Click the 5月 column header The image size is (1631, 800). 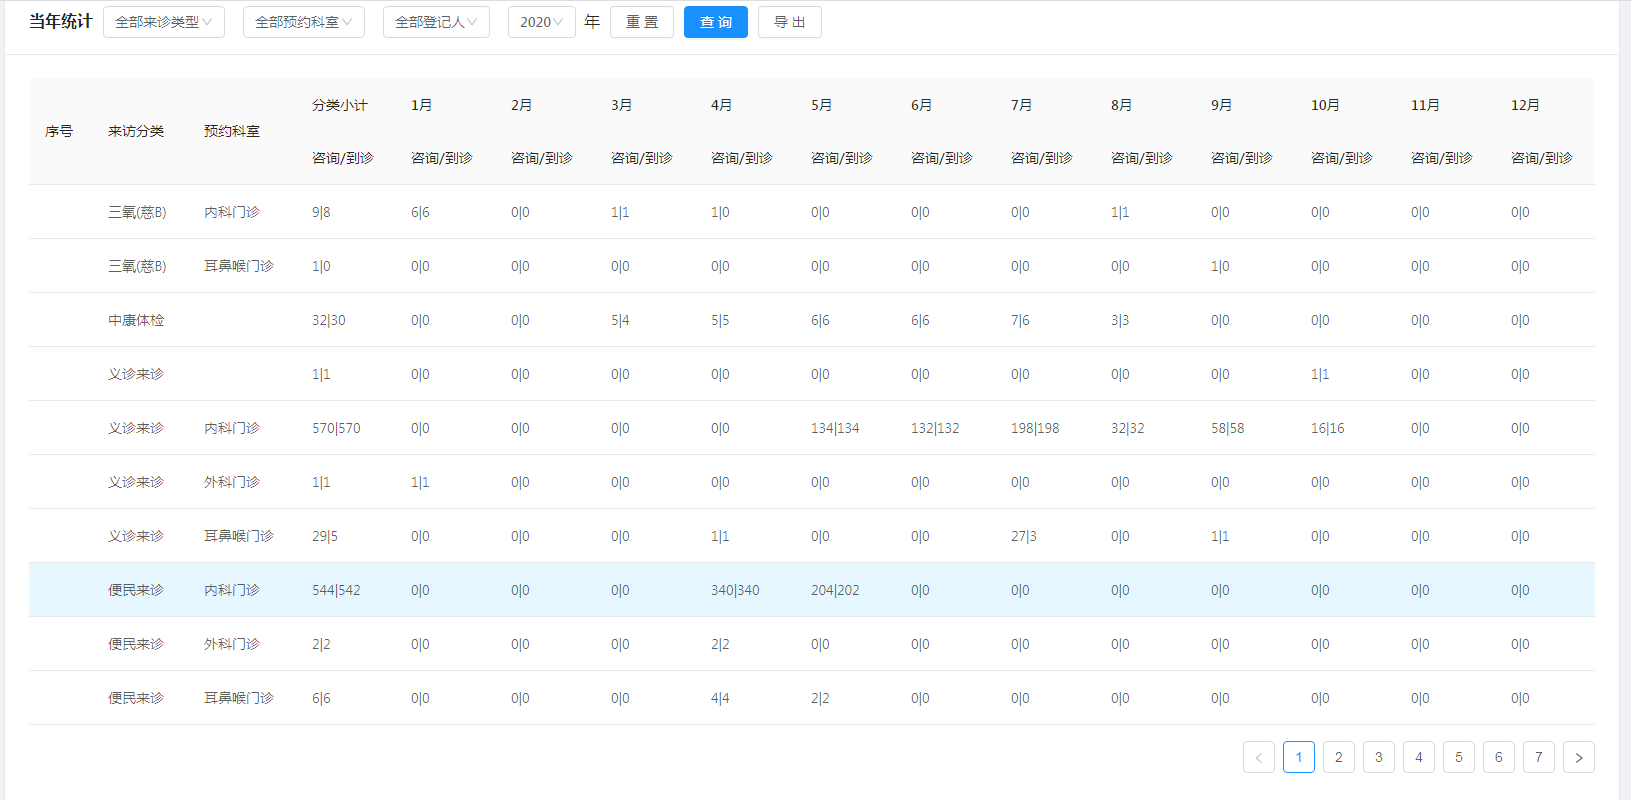(x=822, y=105)
